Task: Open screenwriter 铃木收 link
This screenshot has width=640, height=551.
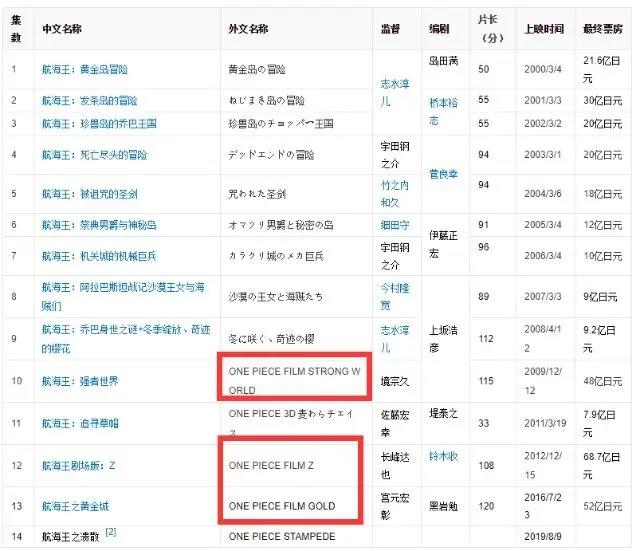Action: pyautogui.click(x=443, y=456)
